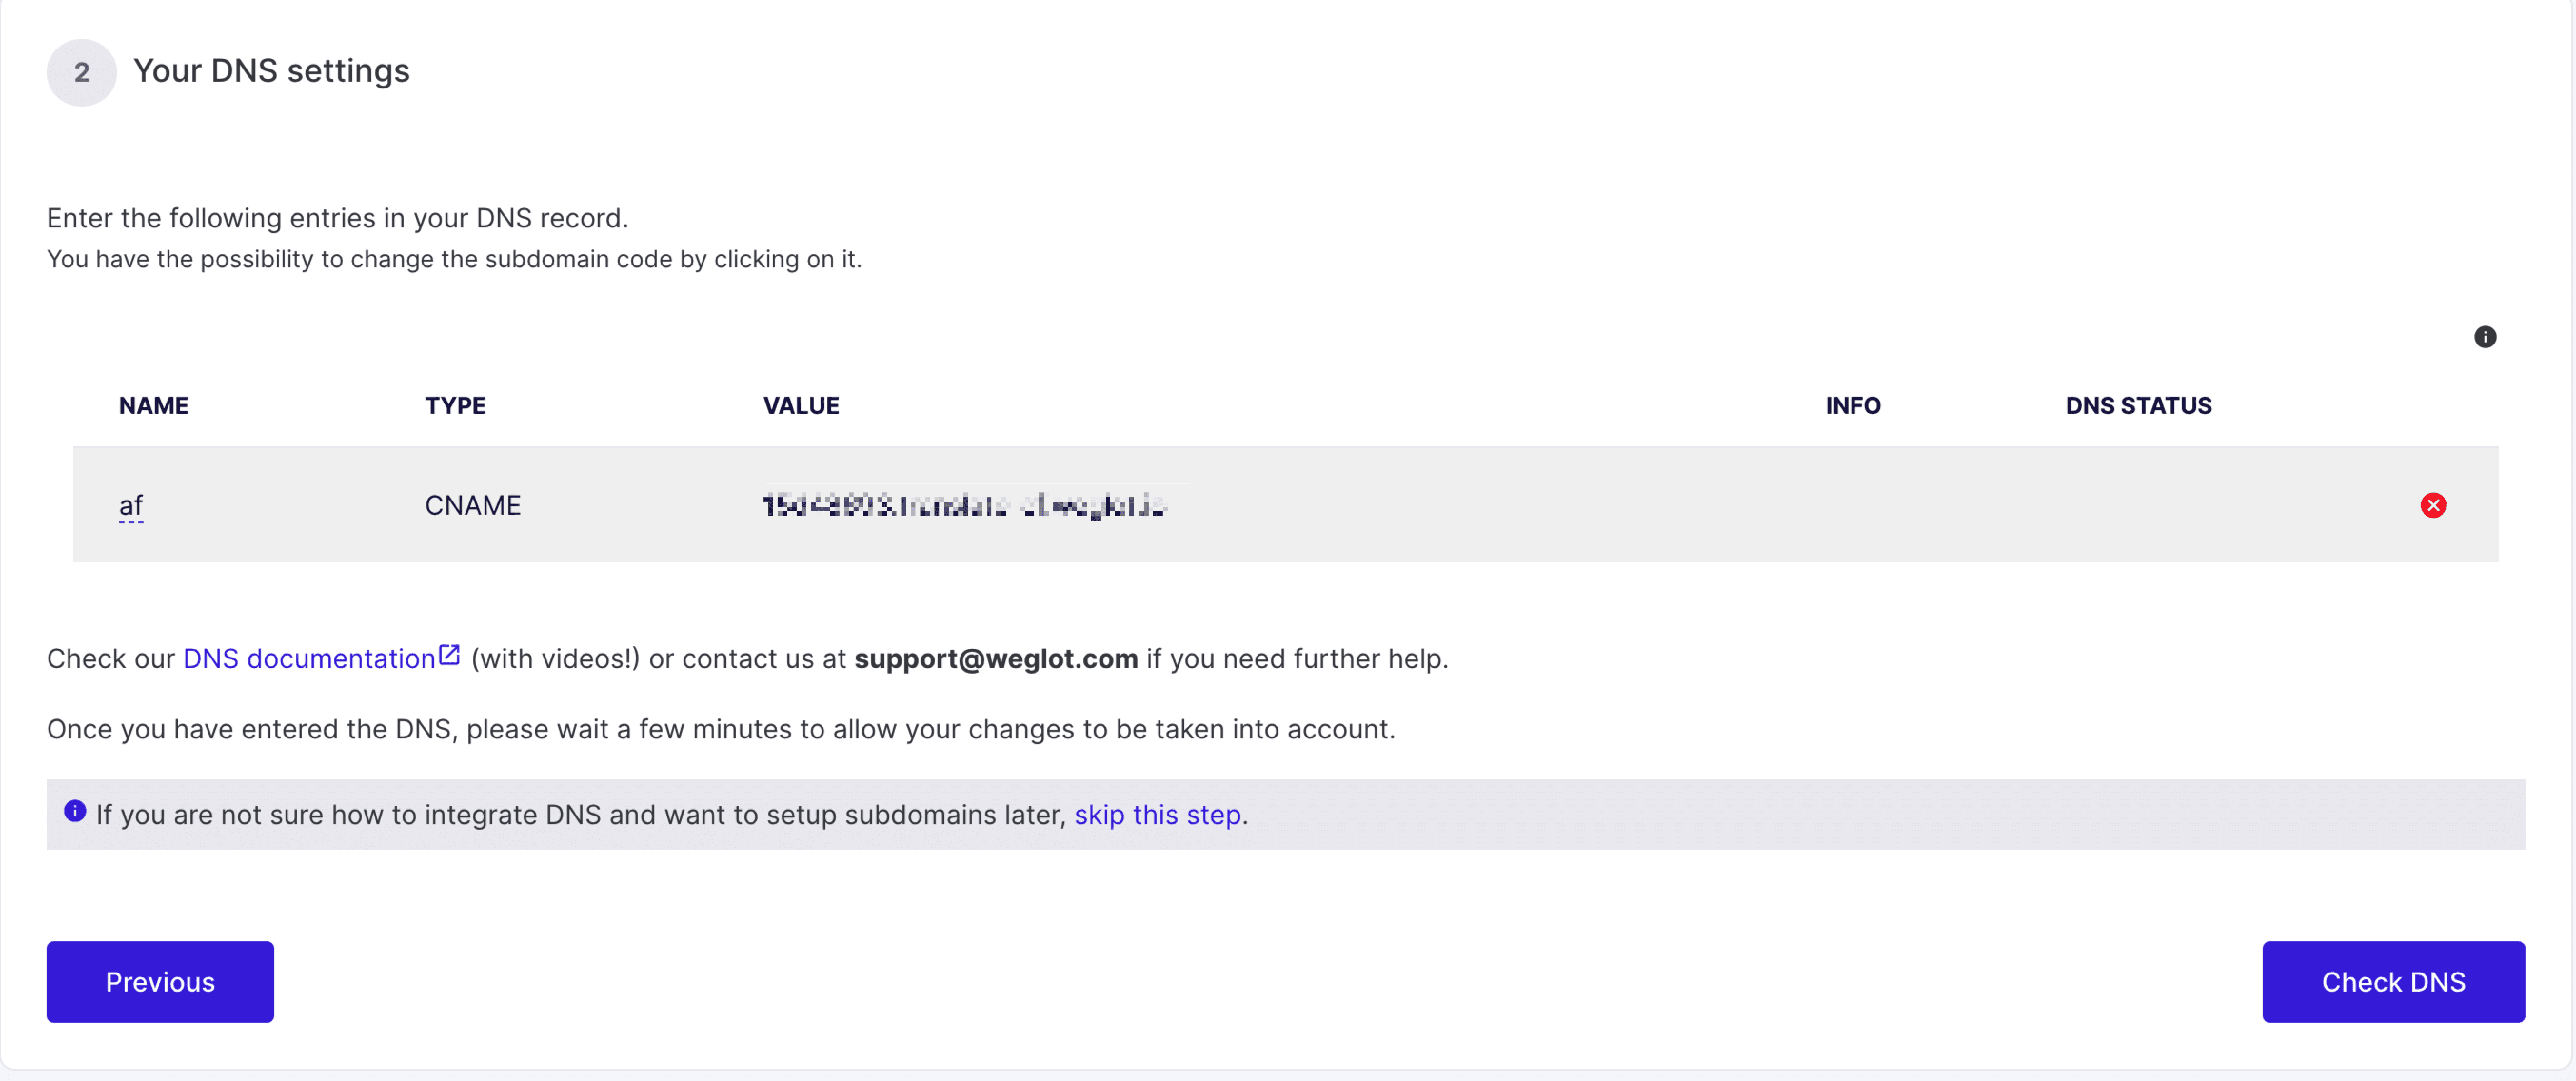Click the VALUE column header
The width and height of the screenshot is (2576, 1081).
coord(801,406)
